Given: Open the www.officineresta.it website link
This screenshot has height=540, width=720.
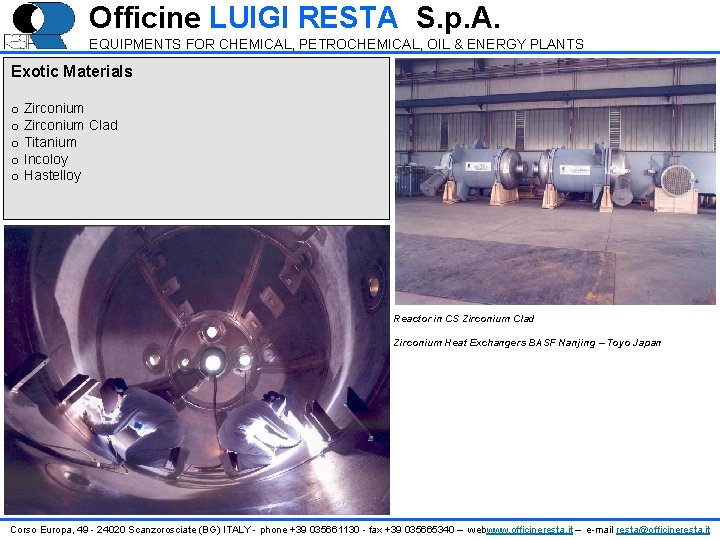Looking at the screenshot, I should coord(529,530).
